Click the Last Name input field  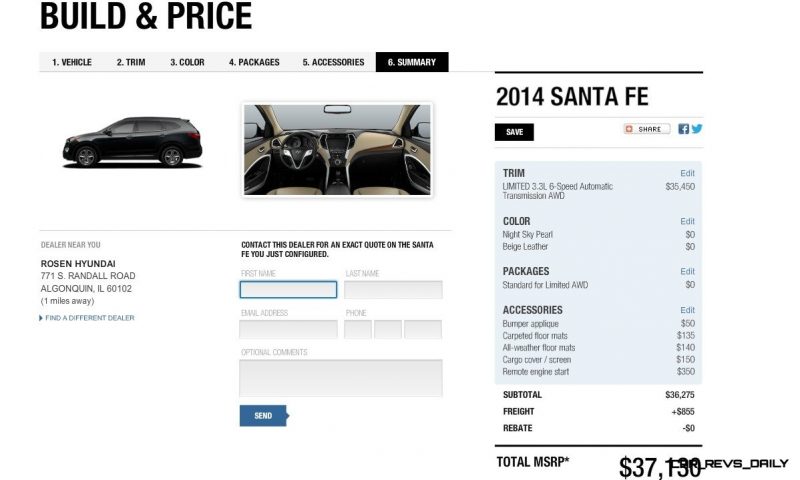[393, 290]
